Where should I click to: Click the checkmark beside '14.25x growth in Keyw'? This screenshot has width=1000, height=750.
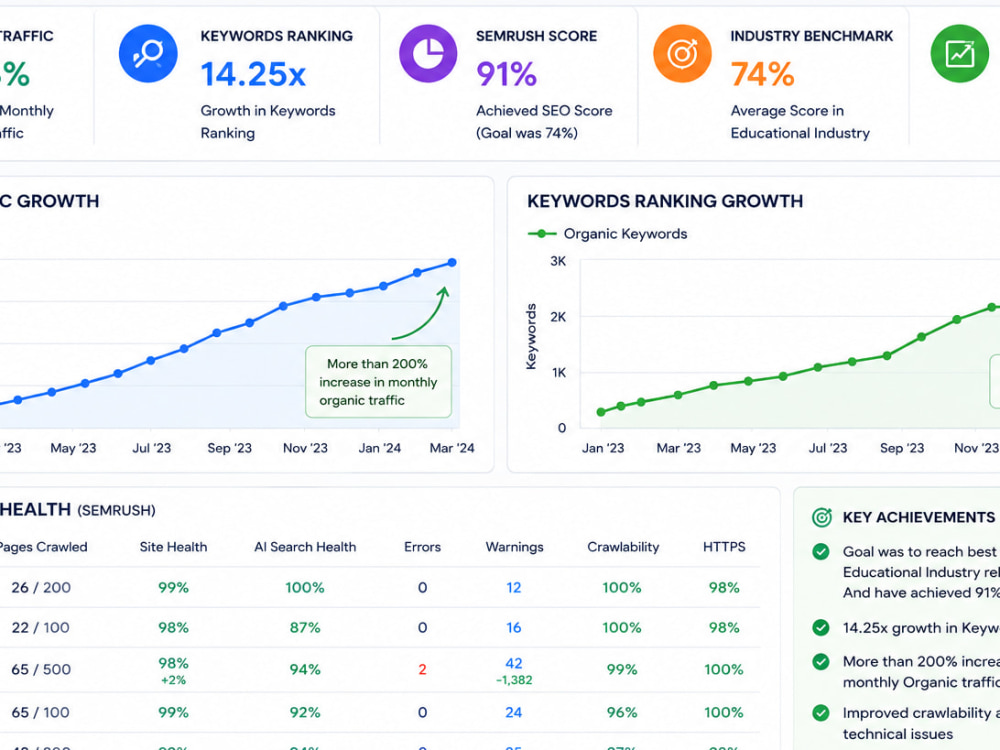click(x=821, y=628)
